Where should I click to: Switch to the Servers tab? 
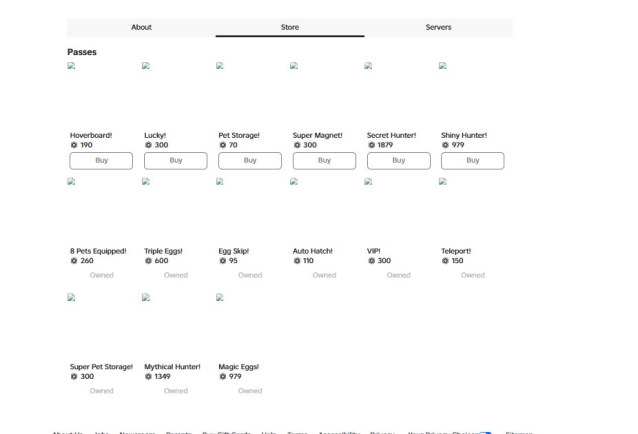coord(438,27)
